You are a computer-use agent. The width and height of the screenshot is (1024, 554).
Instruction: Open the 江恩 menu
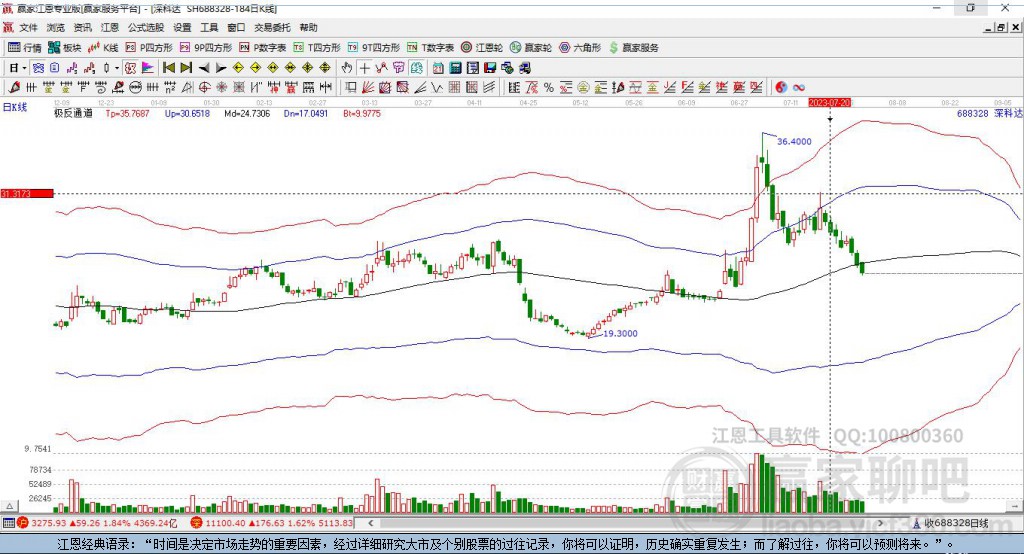point(110,27)
